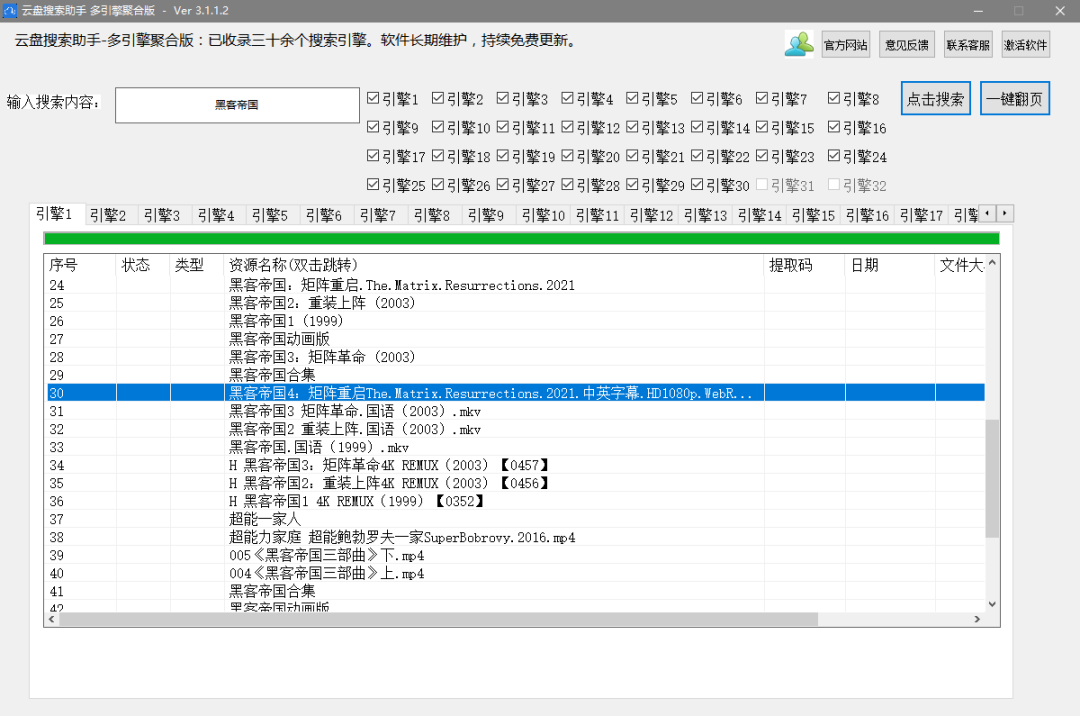Click the 状态 column header
1080x716 pixels.
pos(143,265)
